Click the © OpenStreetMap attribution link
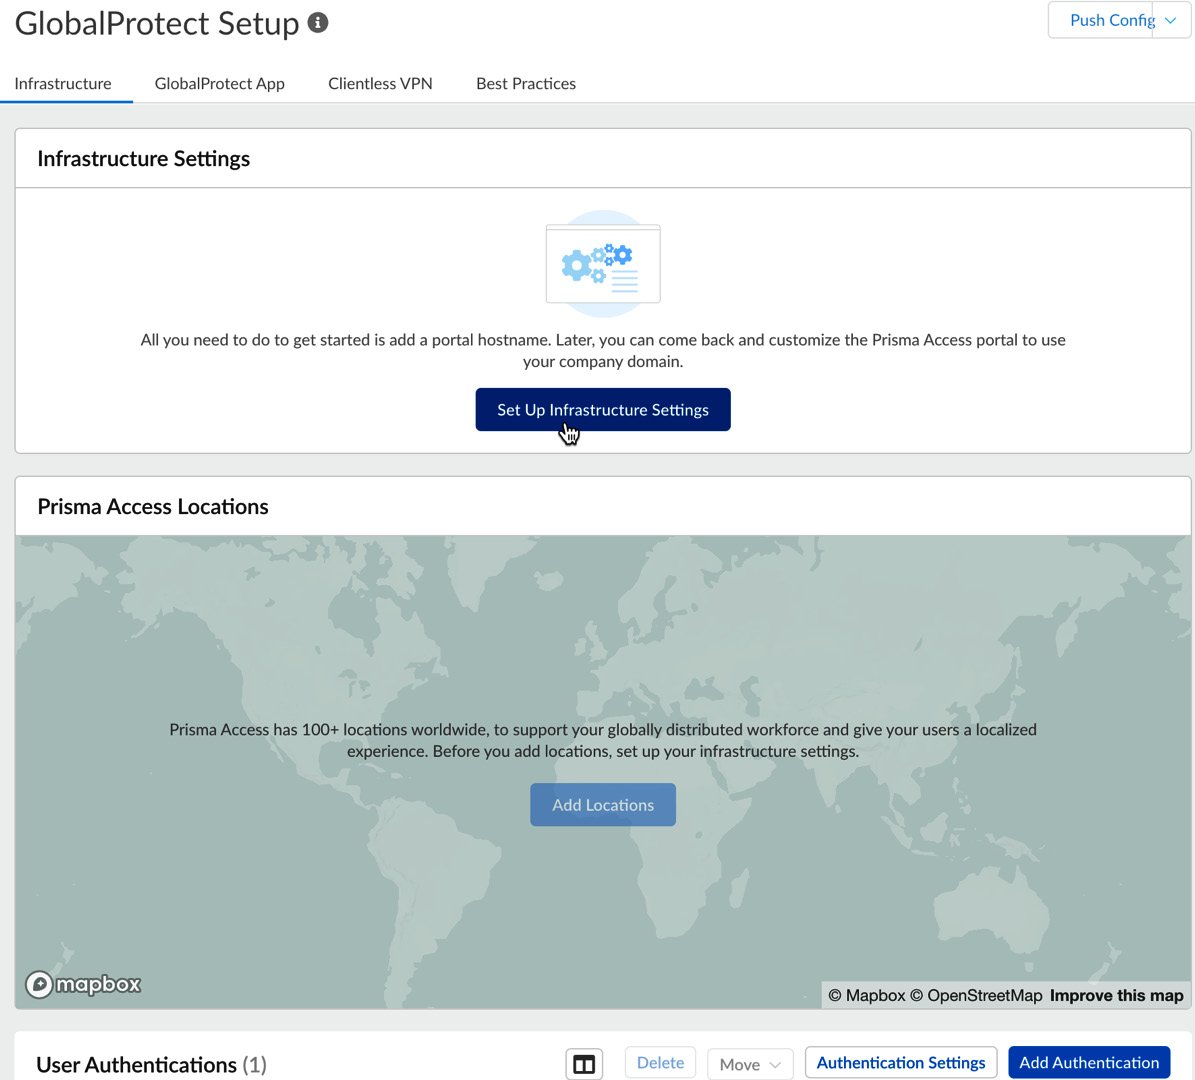 click(x=976, y=995)
